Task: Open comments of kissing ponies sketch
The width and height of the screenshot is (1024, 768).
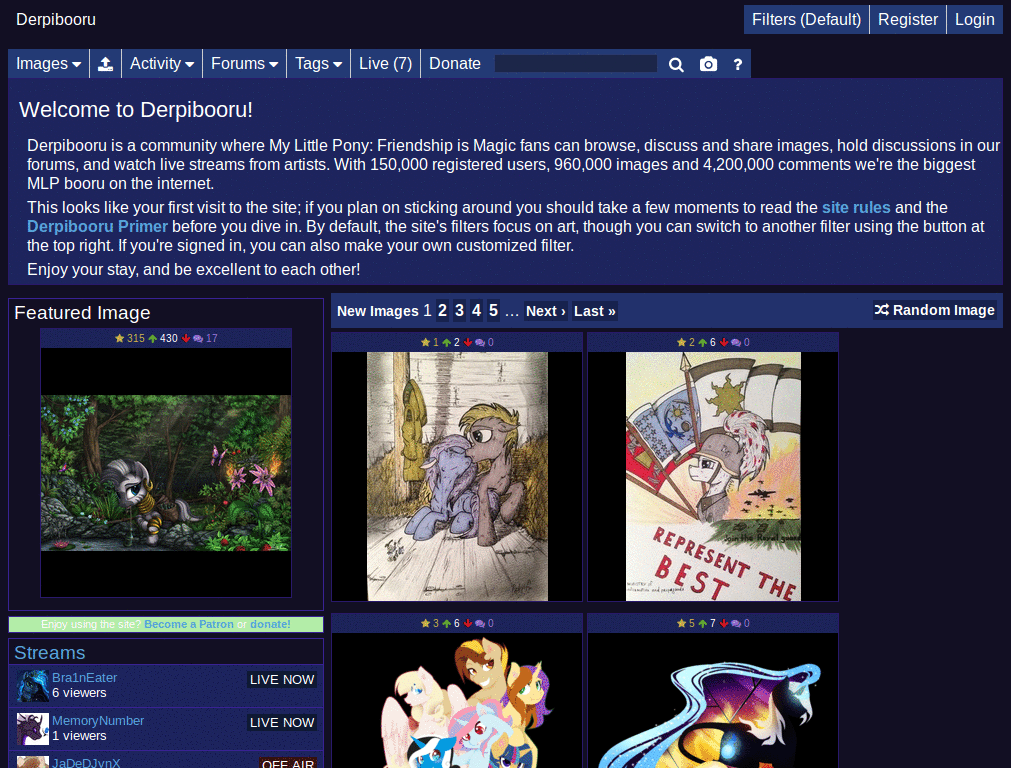Action: pyautogui.click(x=485, y=342)
